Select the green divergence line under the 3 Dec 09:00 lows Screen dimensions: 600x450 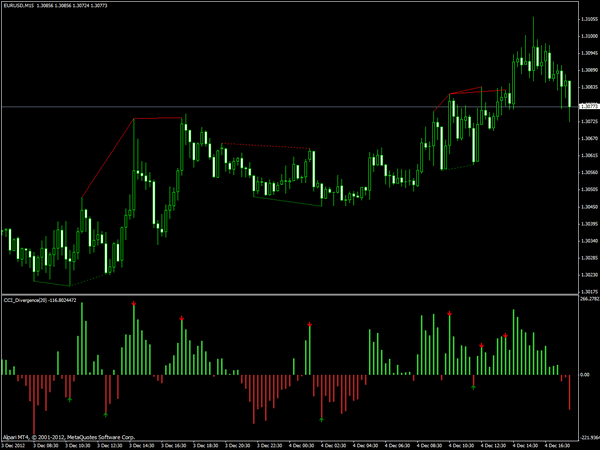click(52, 284)
